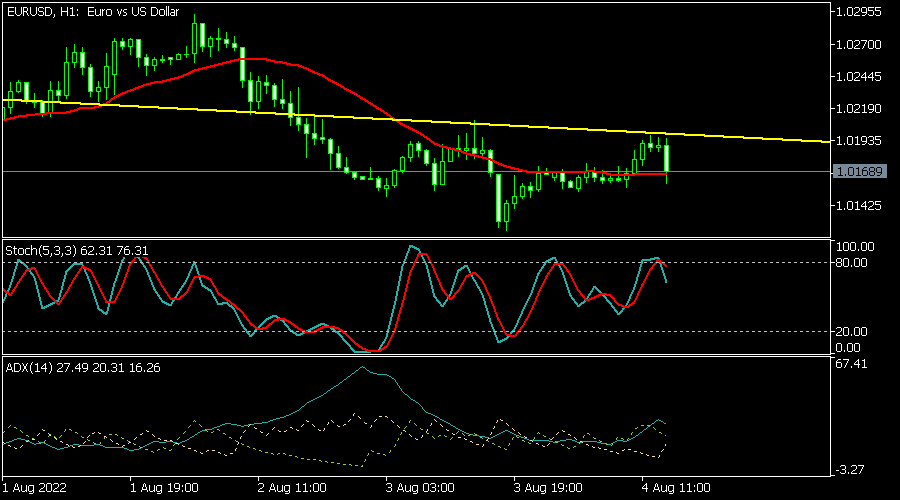Click the 3 Aug 03:00 time label

[x=420, y=488]
